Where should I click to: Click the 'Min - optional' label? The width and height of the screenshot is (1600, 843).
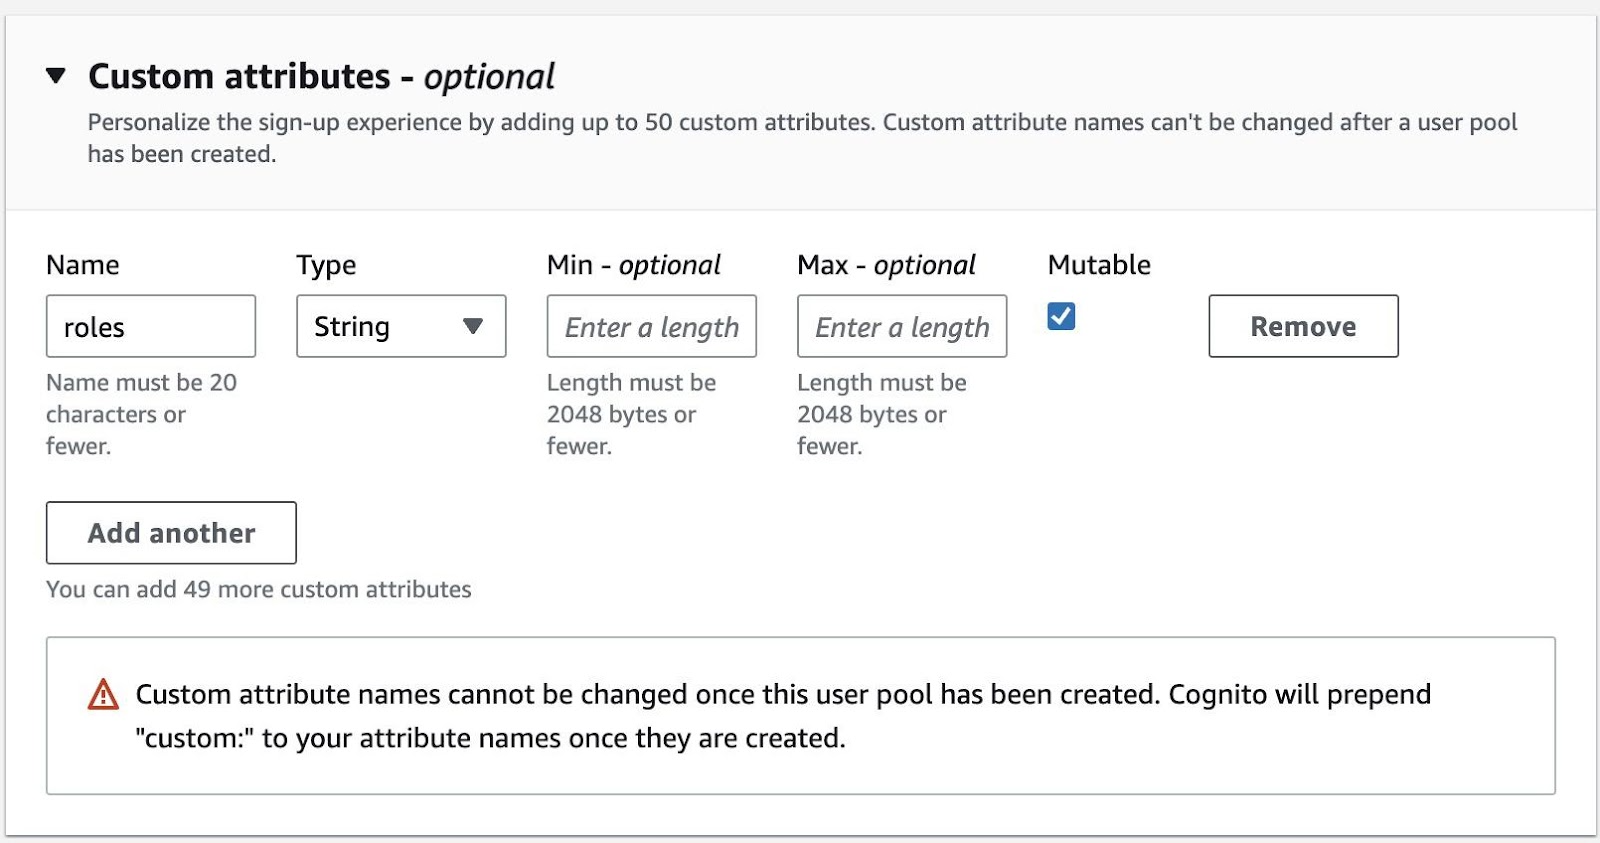pos(633,265)
